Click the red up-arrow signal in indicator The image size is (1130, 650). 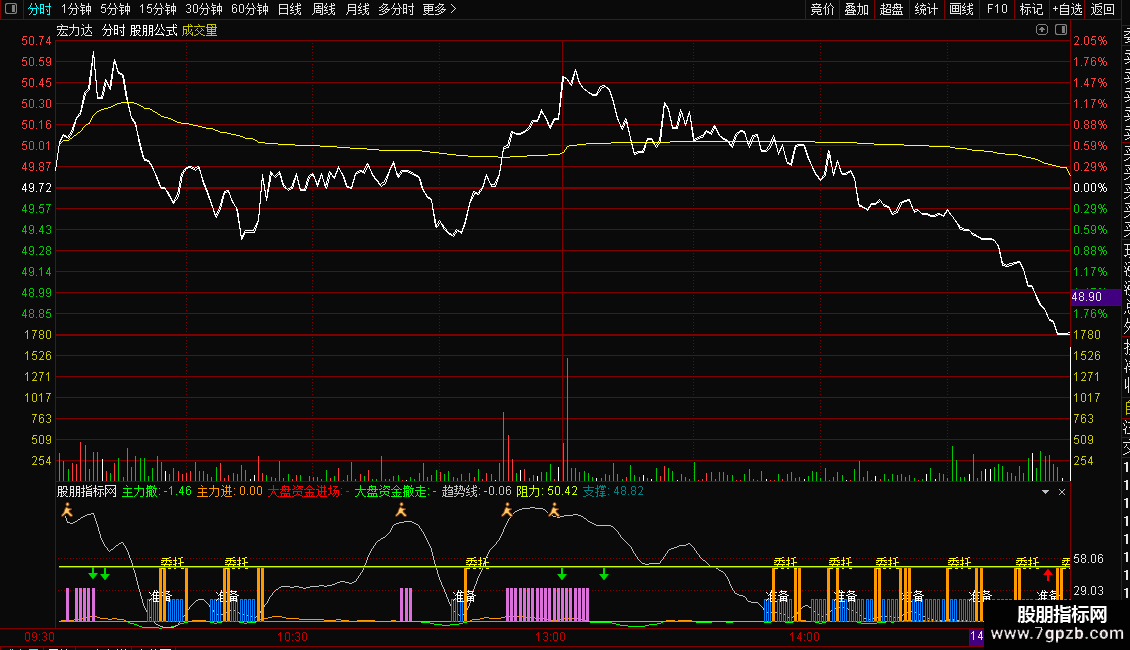1048,574
